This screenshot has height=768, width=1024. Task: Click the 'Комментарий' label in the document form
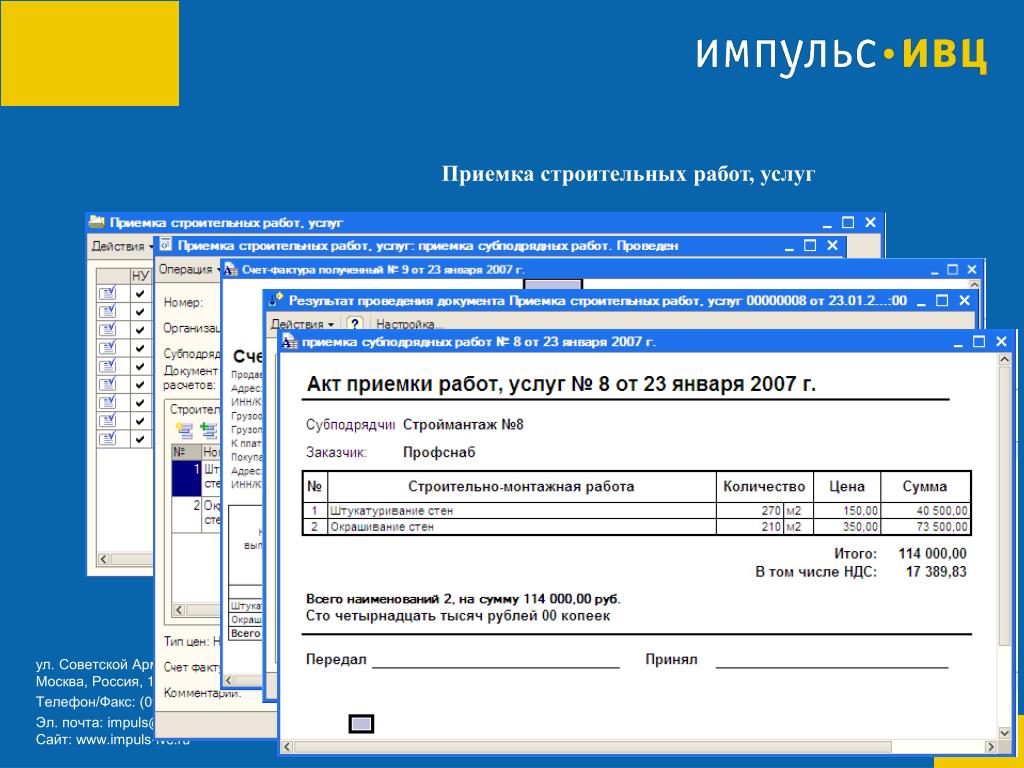tap(202, 693)
